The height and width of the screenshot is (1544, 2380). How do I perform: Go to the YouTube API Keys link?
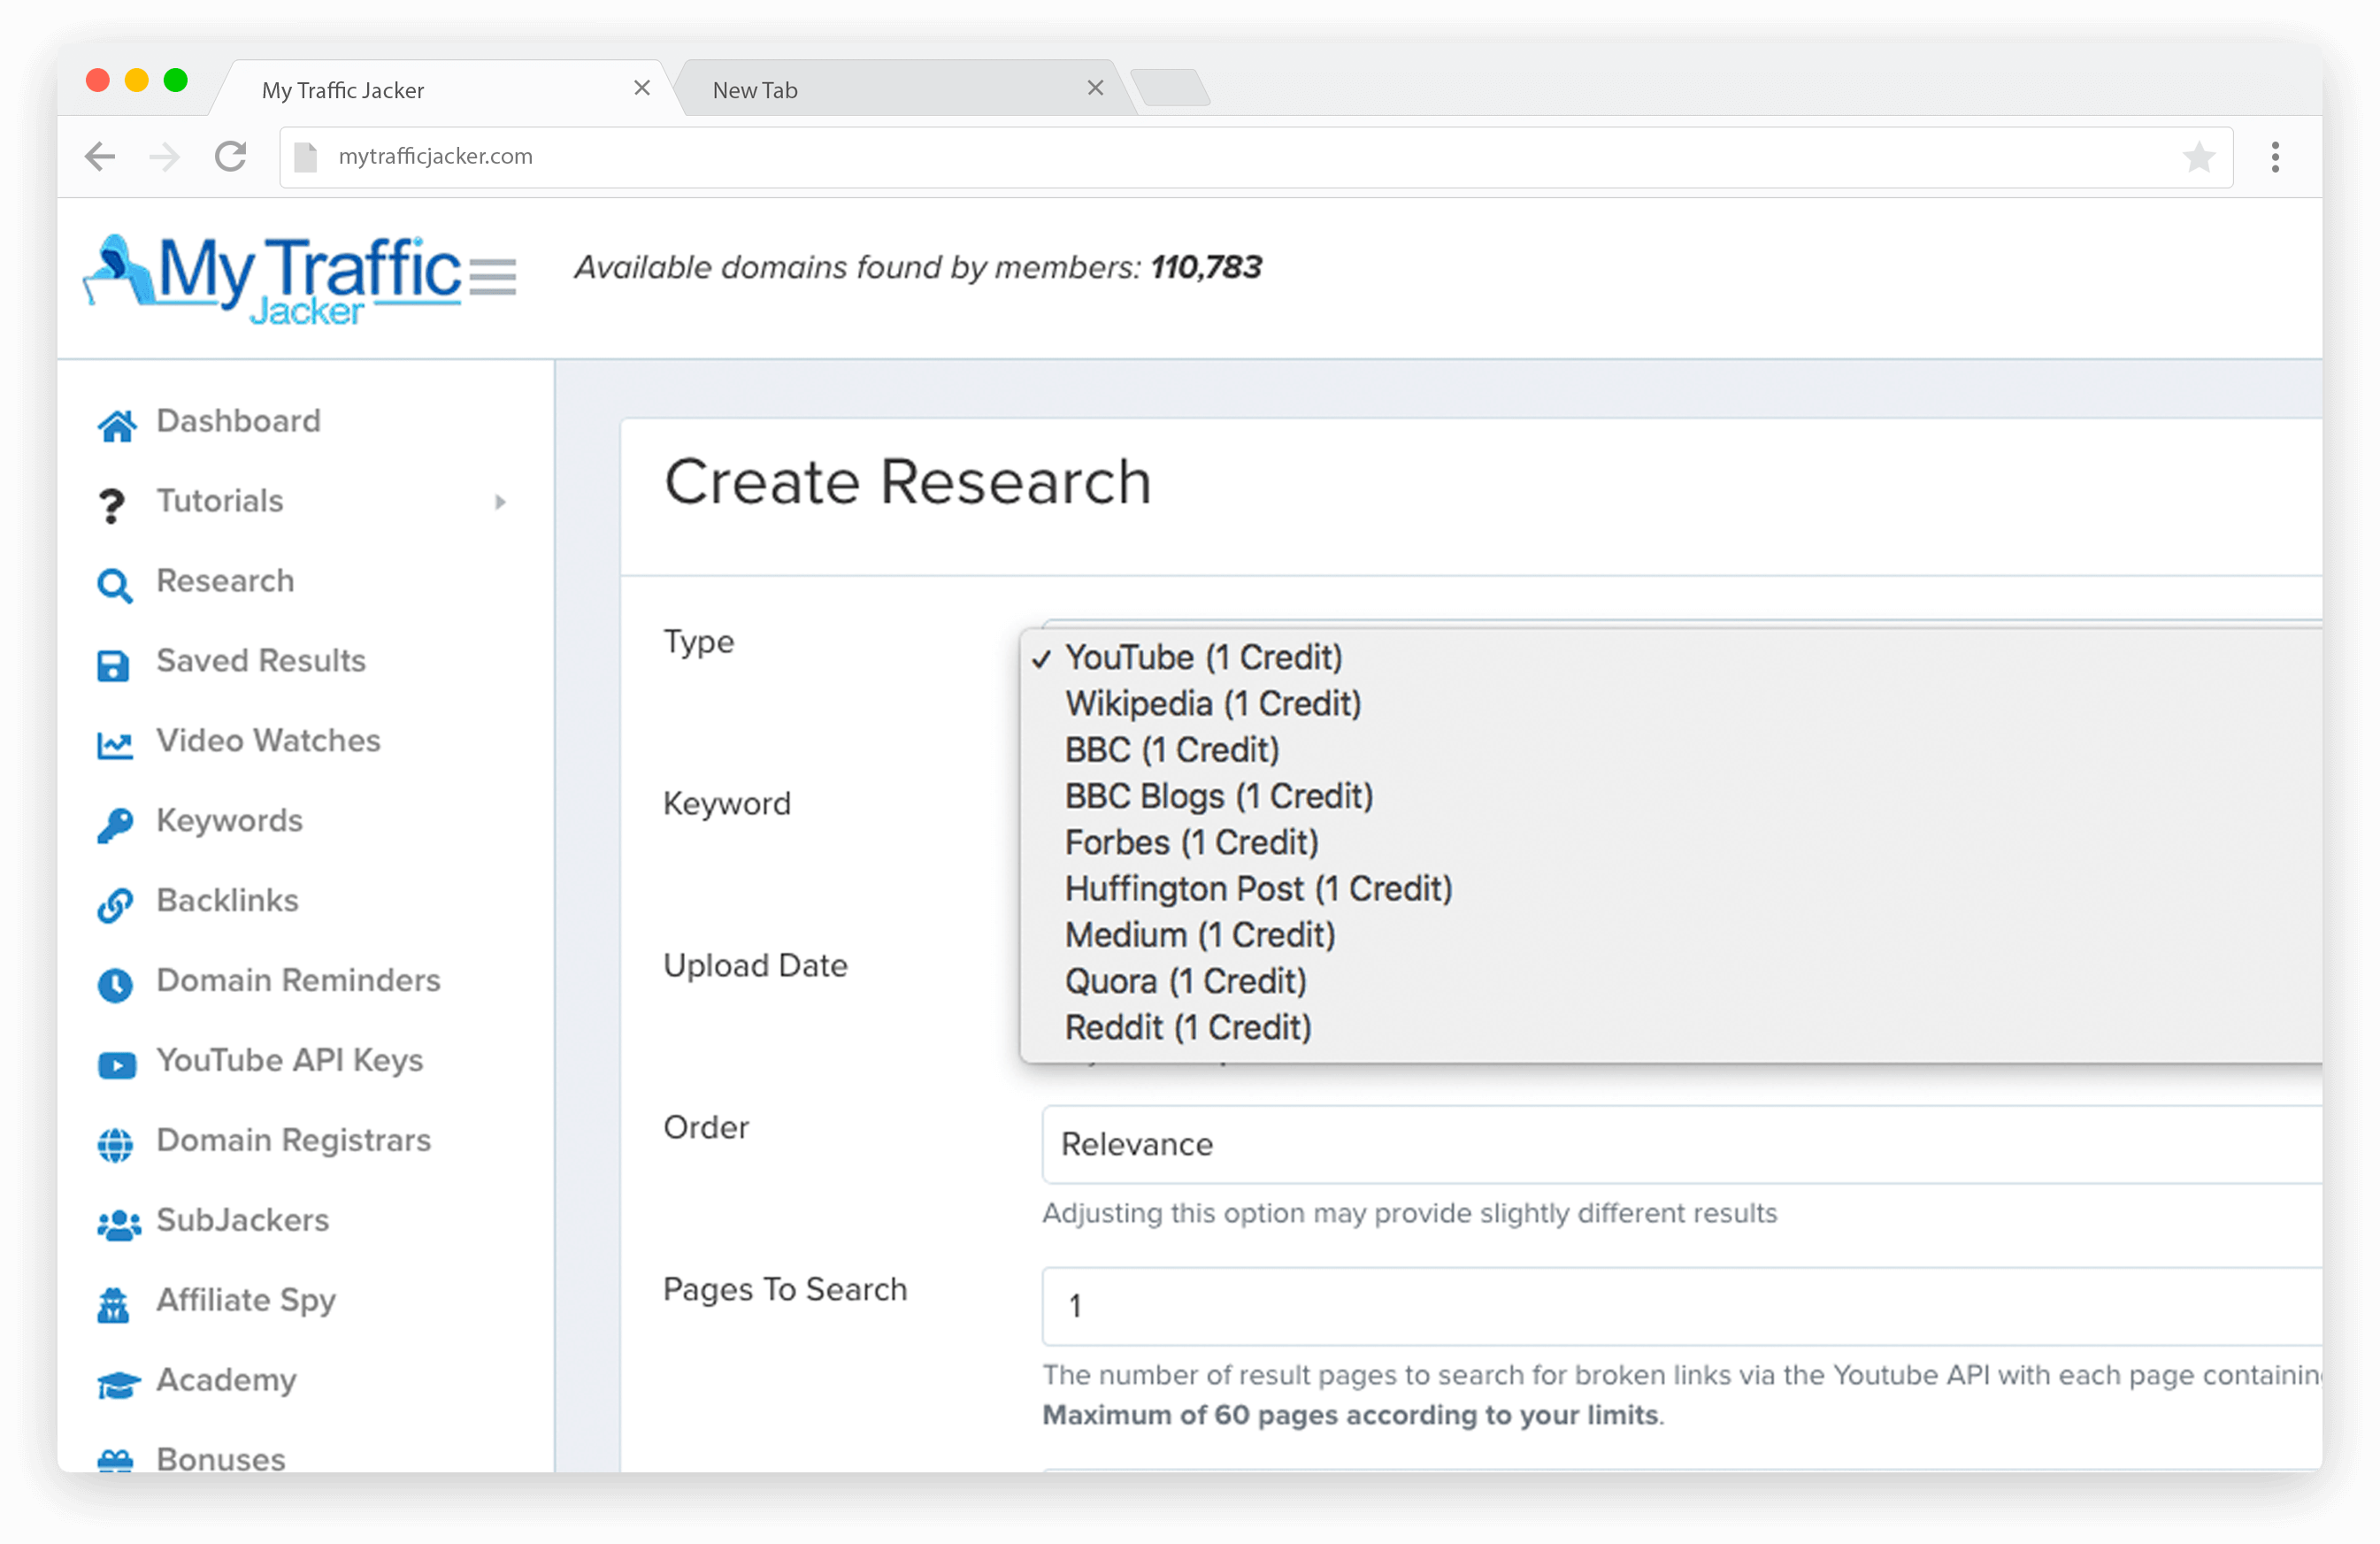(290, 1061)
